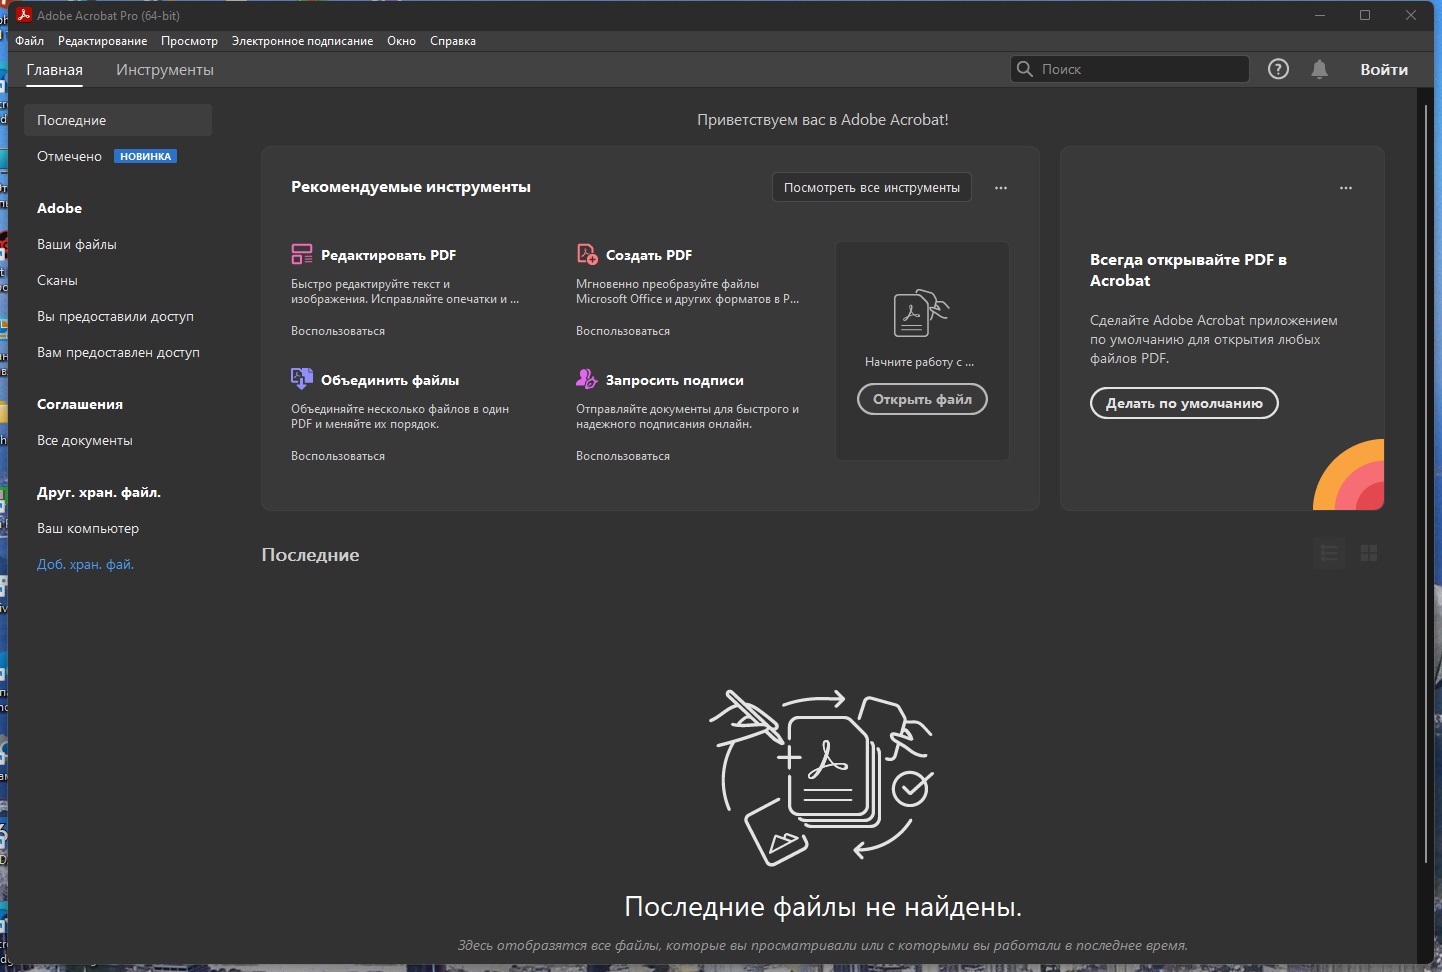Click the vertical scrollbar on the right

tap(1426, 480)
